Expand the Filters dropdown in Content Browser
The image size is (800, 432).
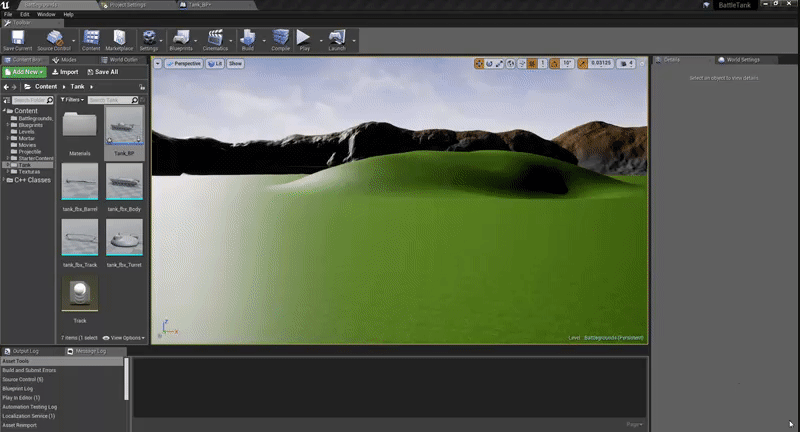coord(73,100)
